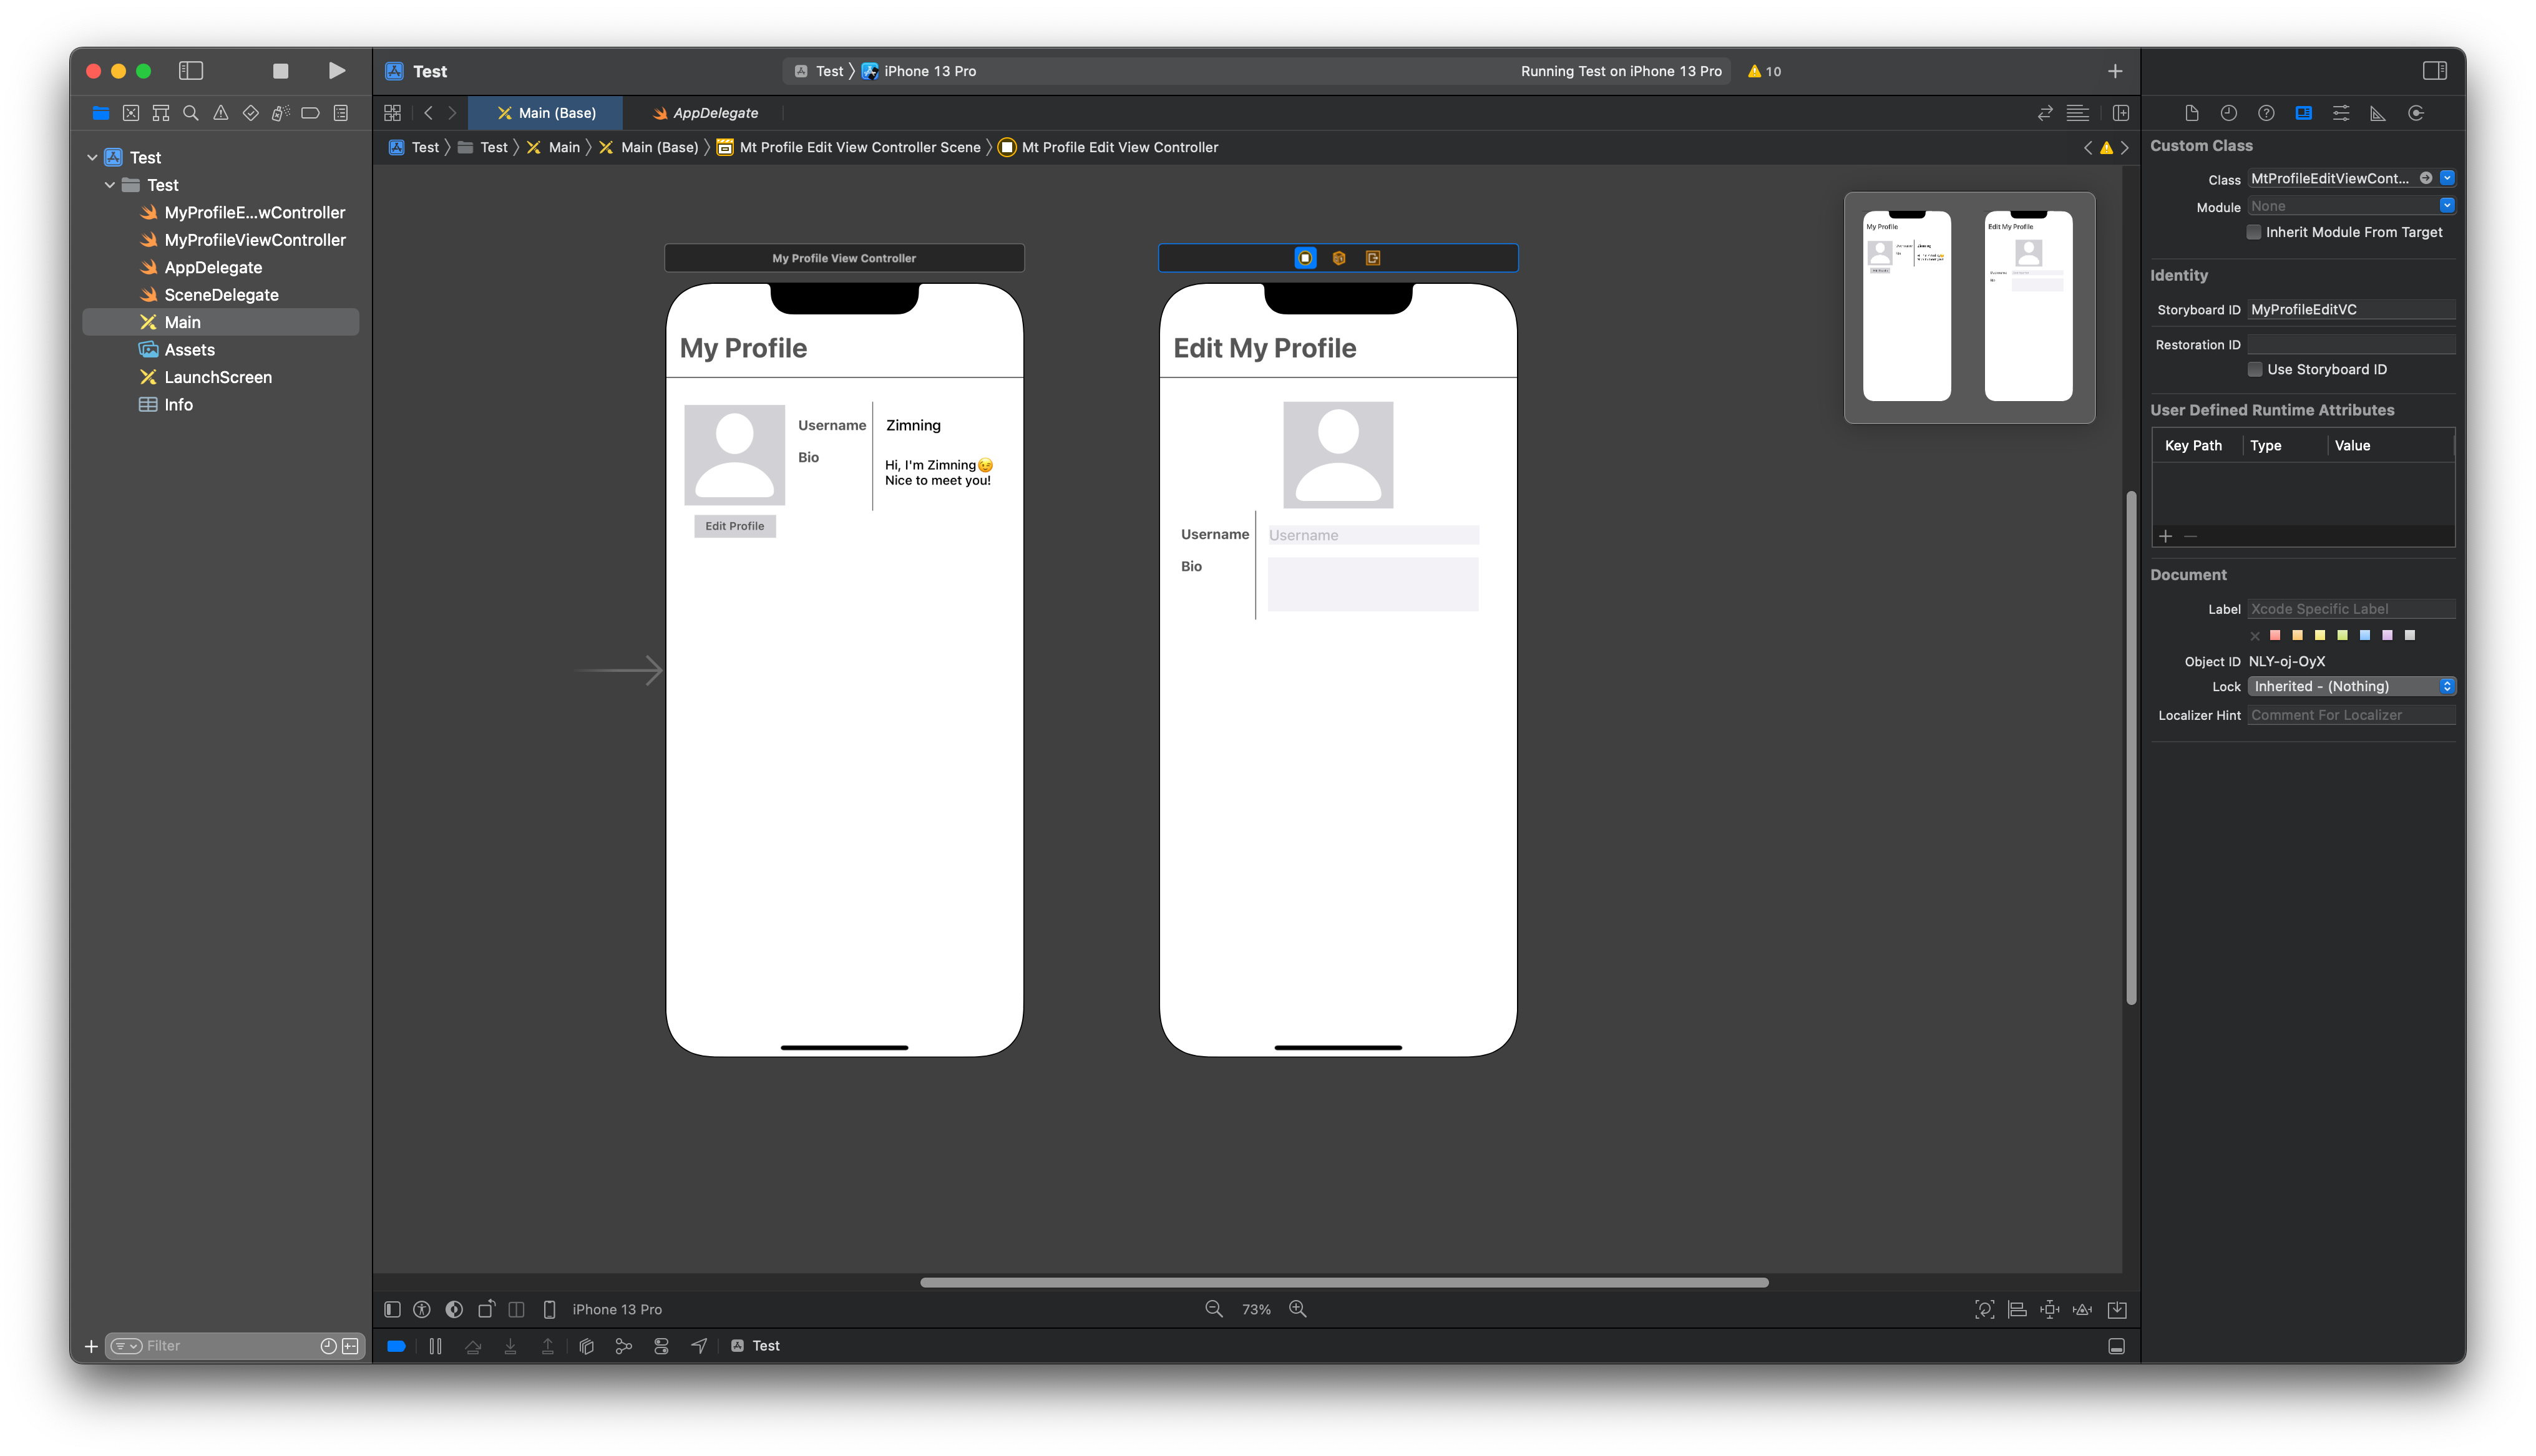This screenshot has width=2536, height=1456.
Task: Click the canvas zoom in icon
Action: pyautogui.click(x=1298, y=1309)
